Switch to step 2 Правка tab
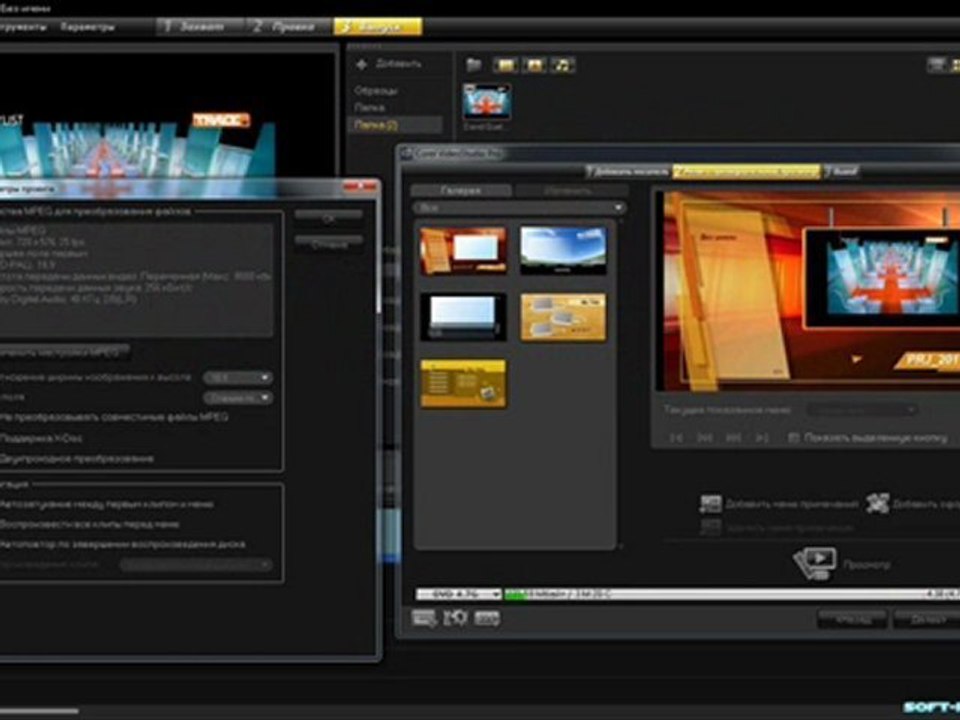960x720 pixels. coord(288,27)
